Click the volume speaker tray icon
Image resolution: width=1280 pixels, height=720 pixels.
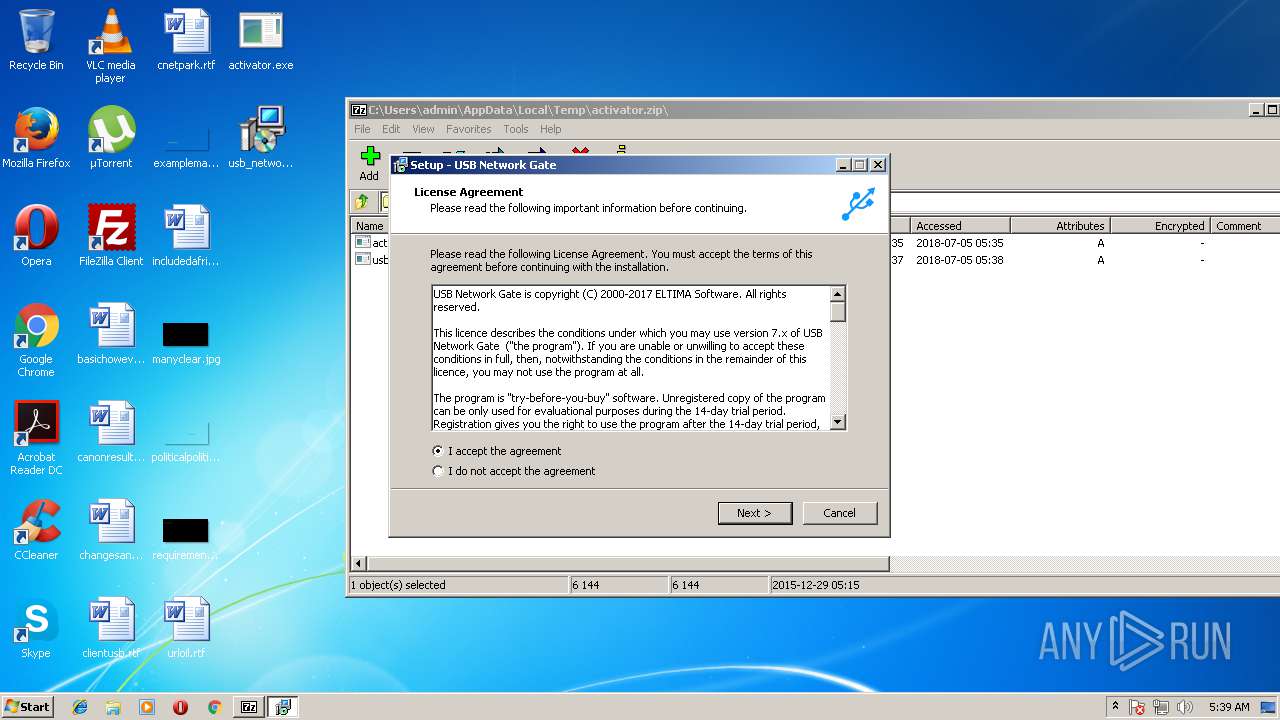[1185, 707]
